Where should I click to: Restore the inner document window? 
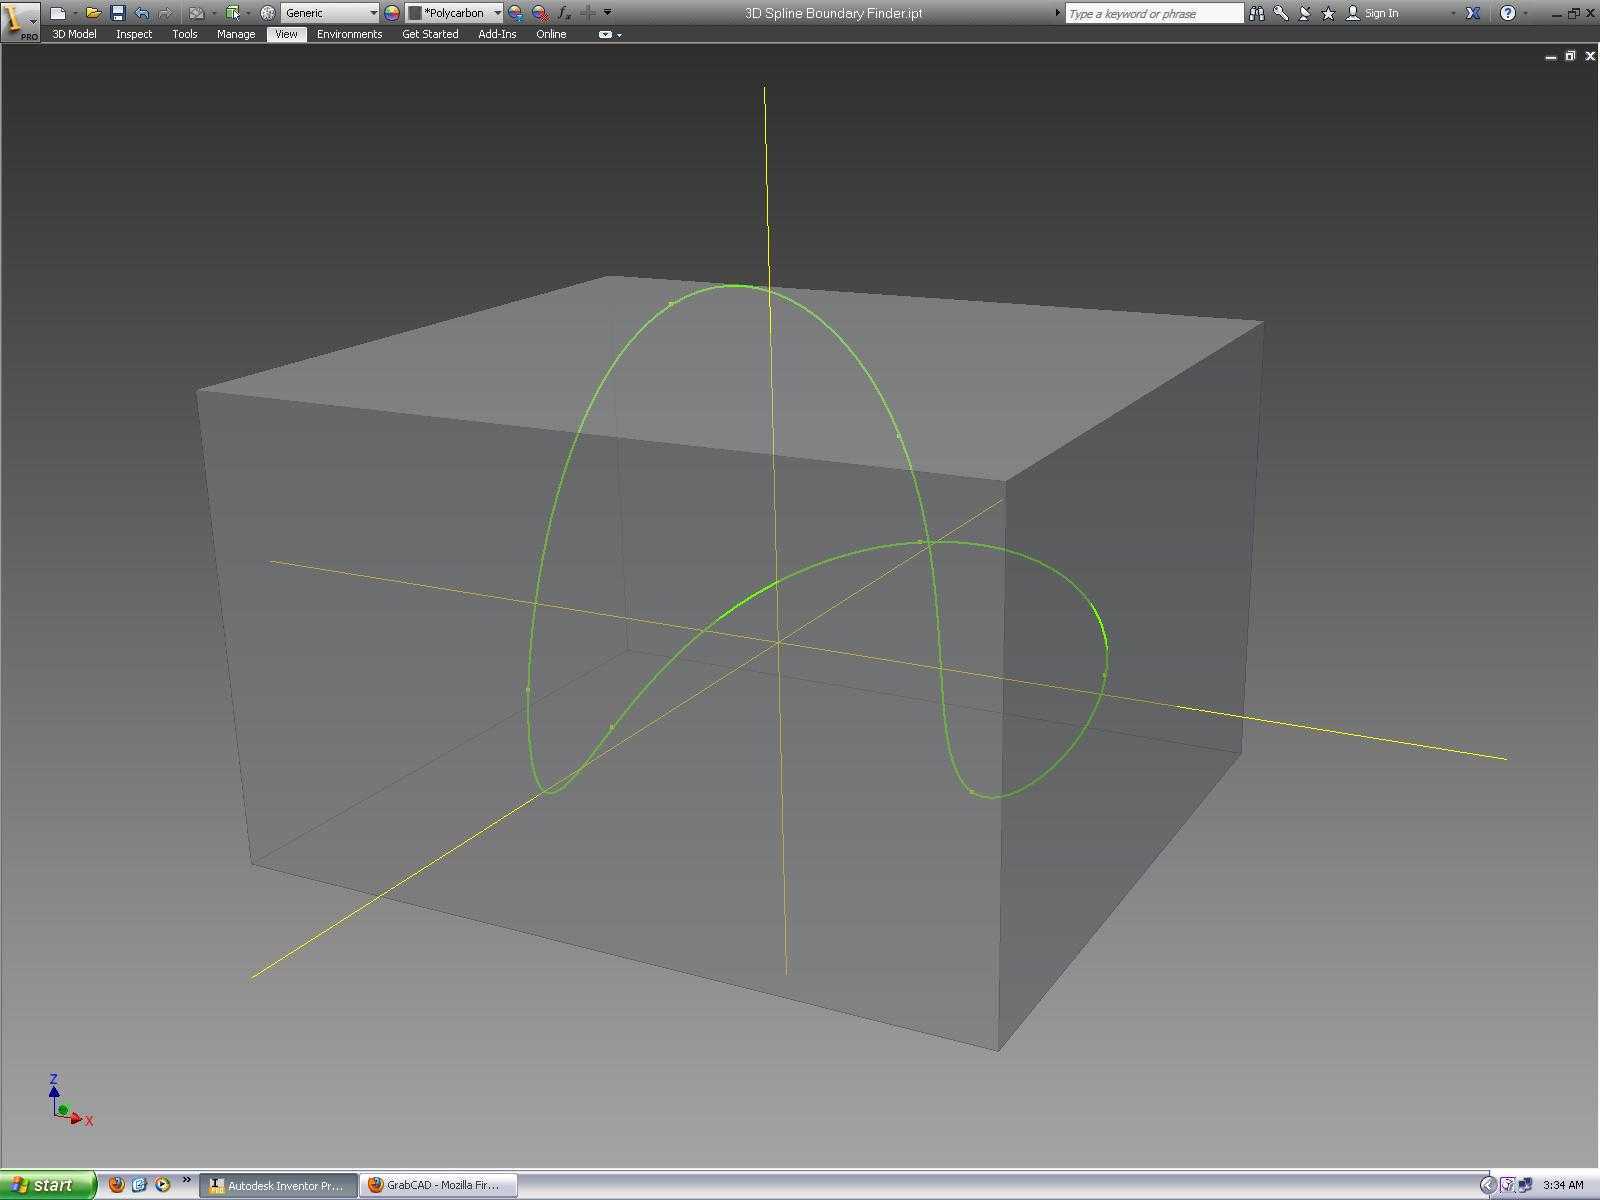pos(1570,56)
